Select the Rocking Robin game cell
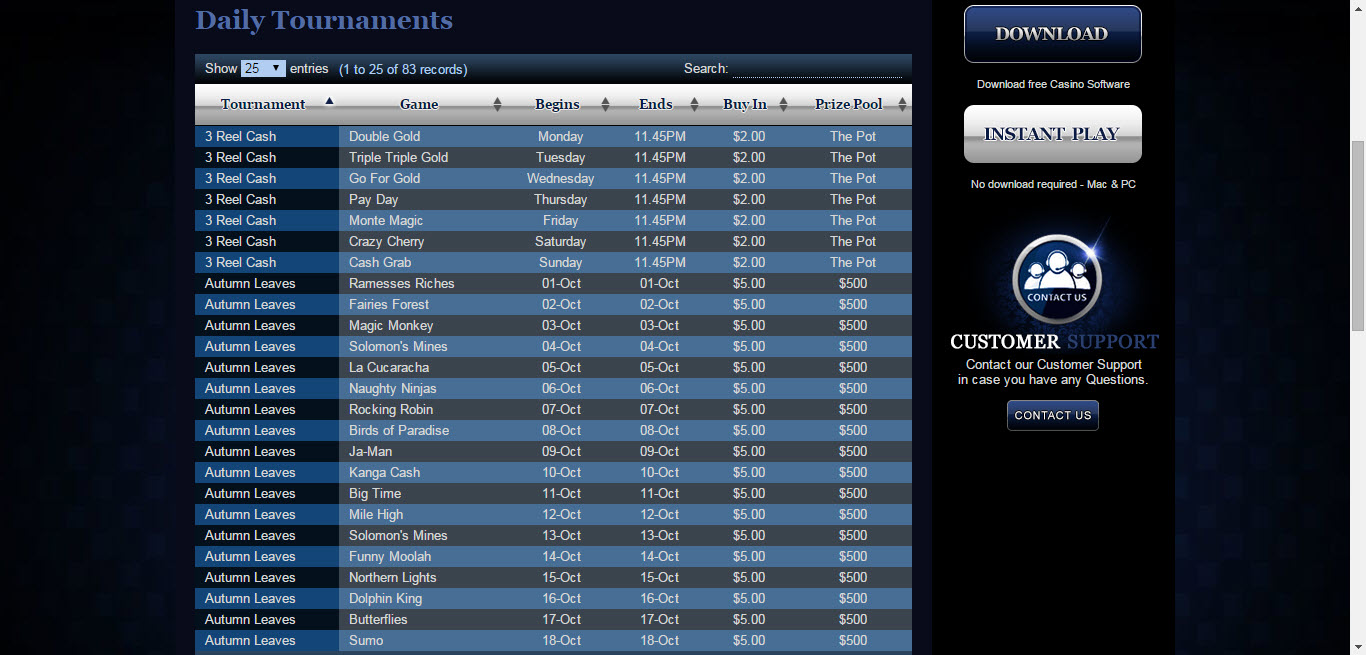Image resolution: width=1366 pixels, height=655 pixels. [423, 409]
